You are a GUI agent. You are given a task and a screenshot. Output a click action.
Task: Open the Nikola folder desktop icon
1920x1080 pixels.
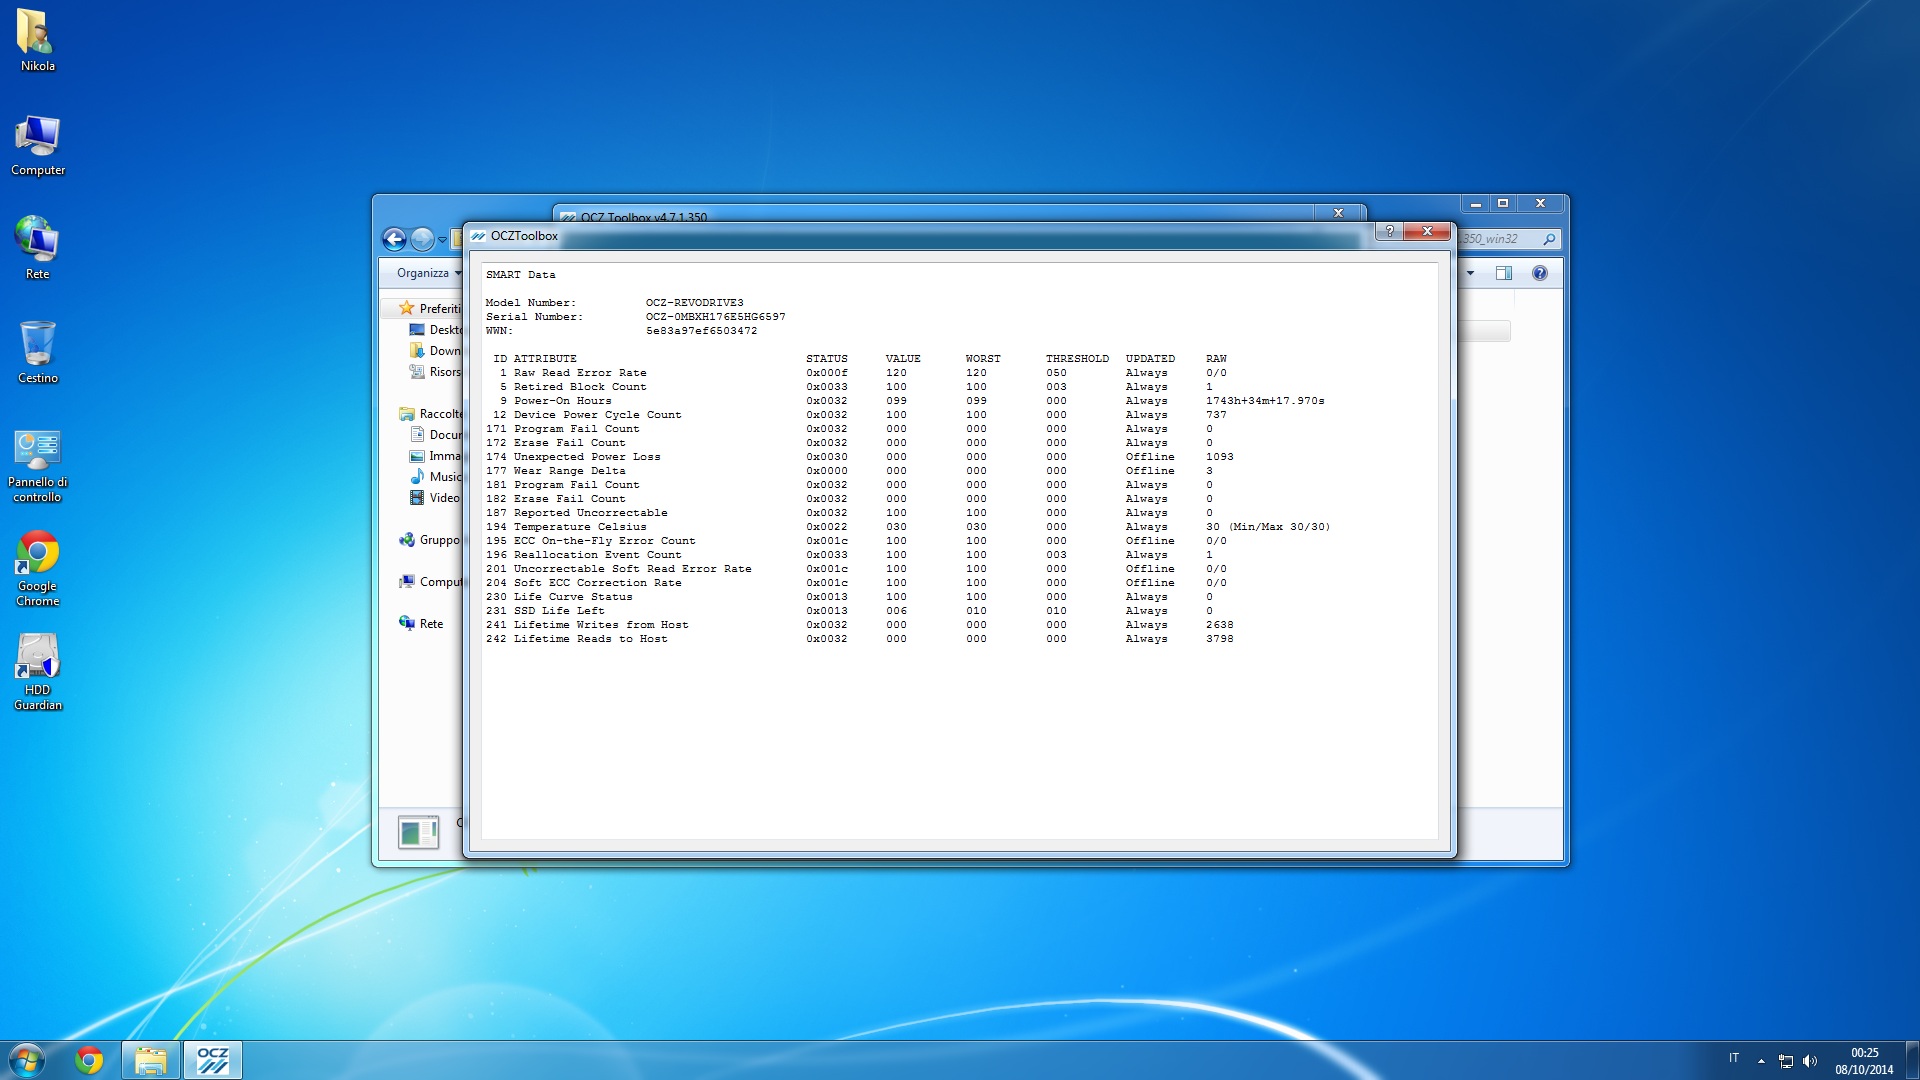point(37,40)
